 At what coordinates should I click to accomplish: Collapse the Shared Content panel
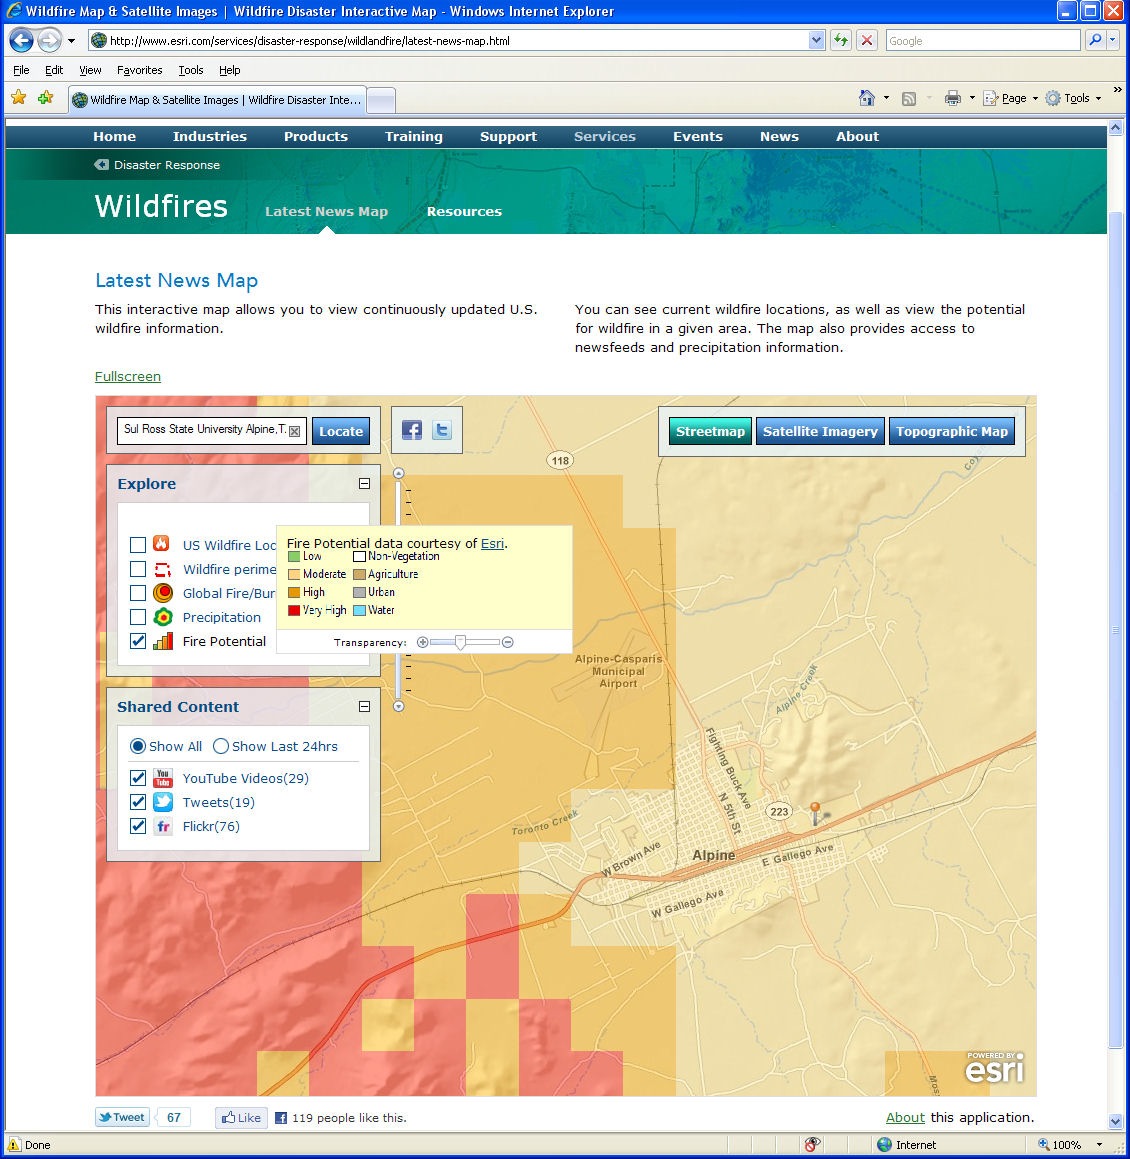[x=364, y=707]
